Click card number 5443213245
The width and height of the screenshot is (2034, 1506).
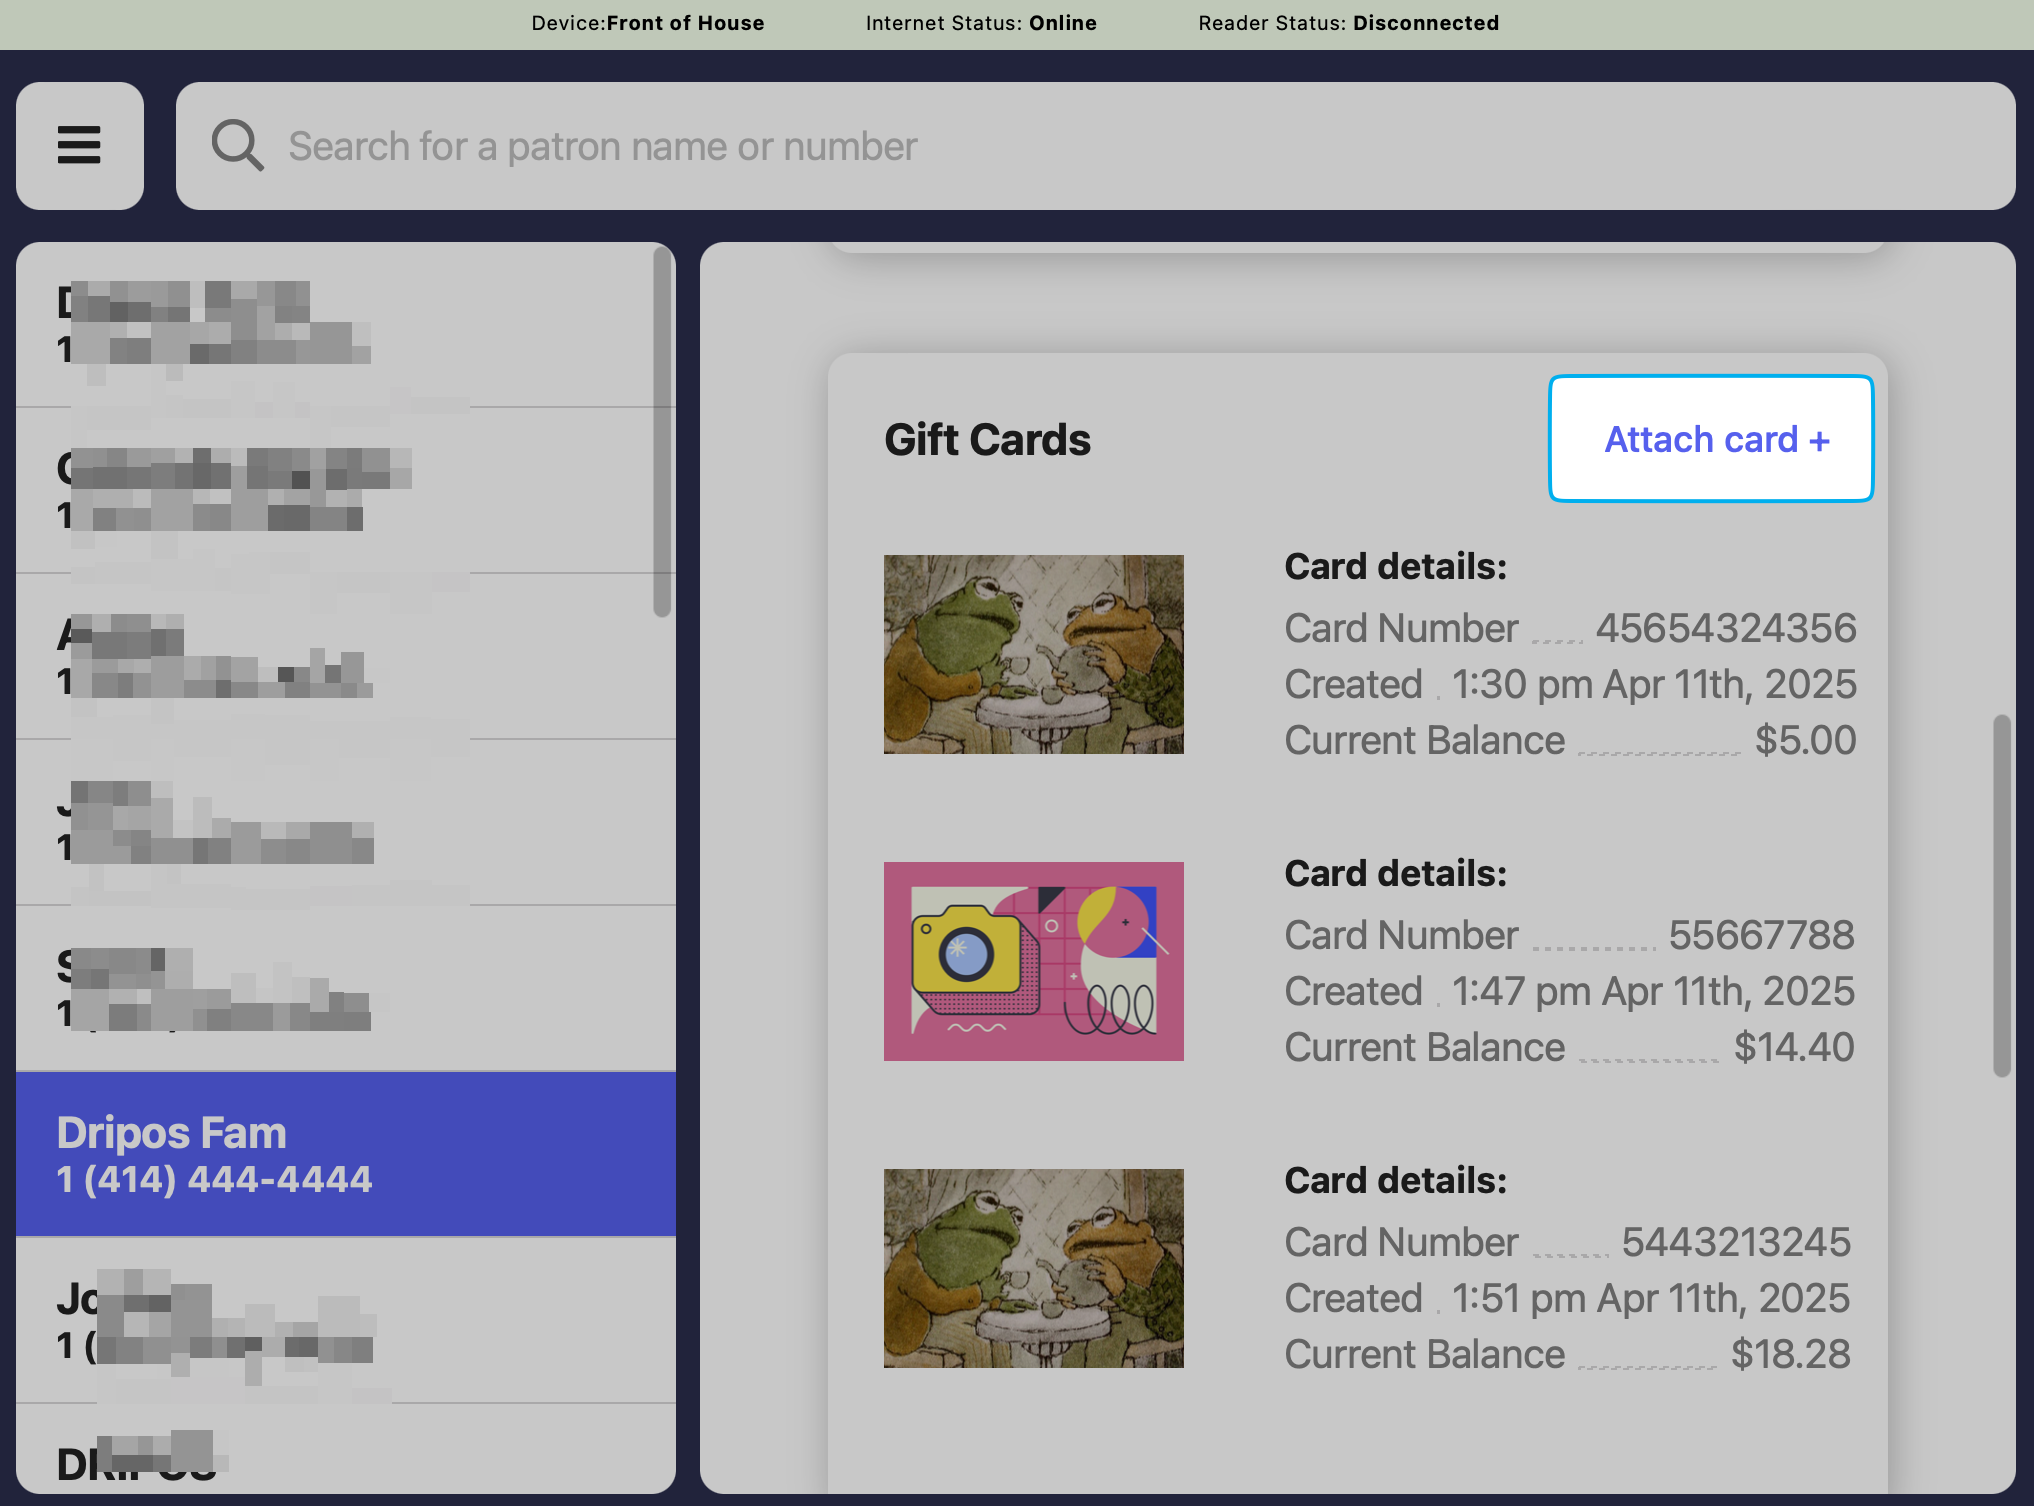pos(1736,1242)
